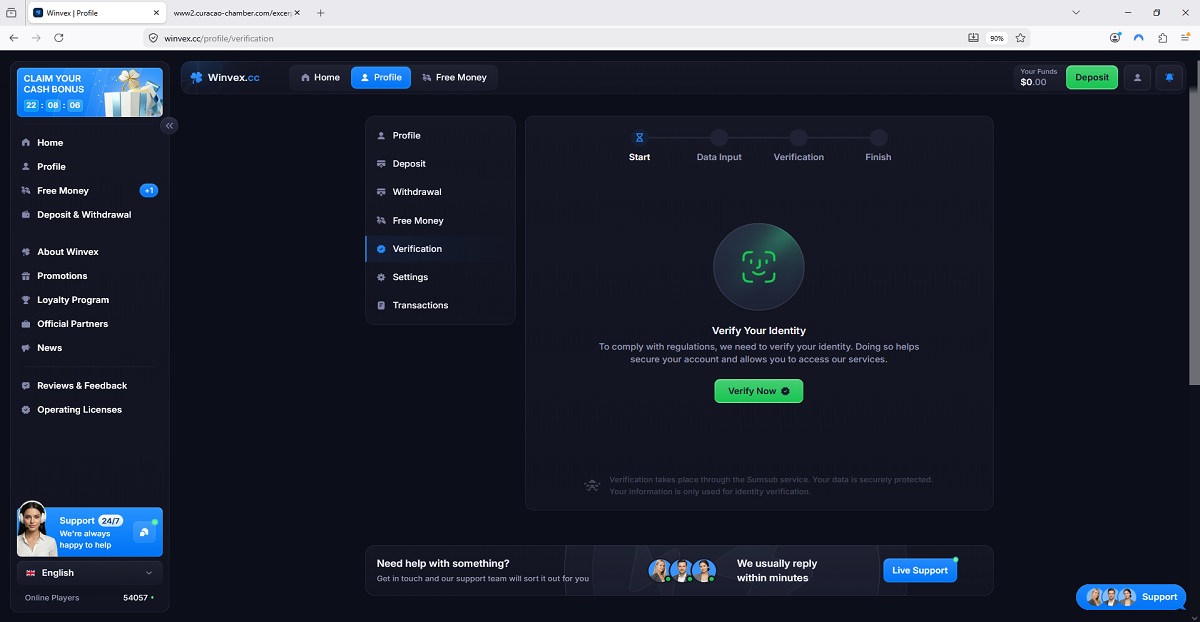Open Withdrawal in profile side menu

[440, 192]
